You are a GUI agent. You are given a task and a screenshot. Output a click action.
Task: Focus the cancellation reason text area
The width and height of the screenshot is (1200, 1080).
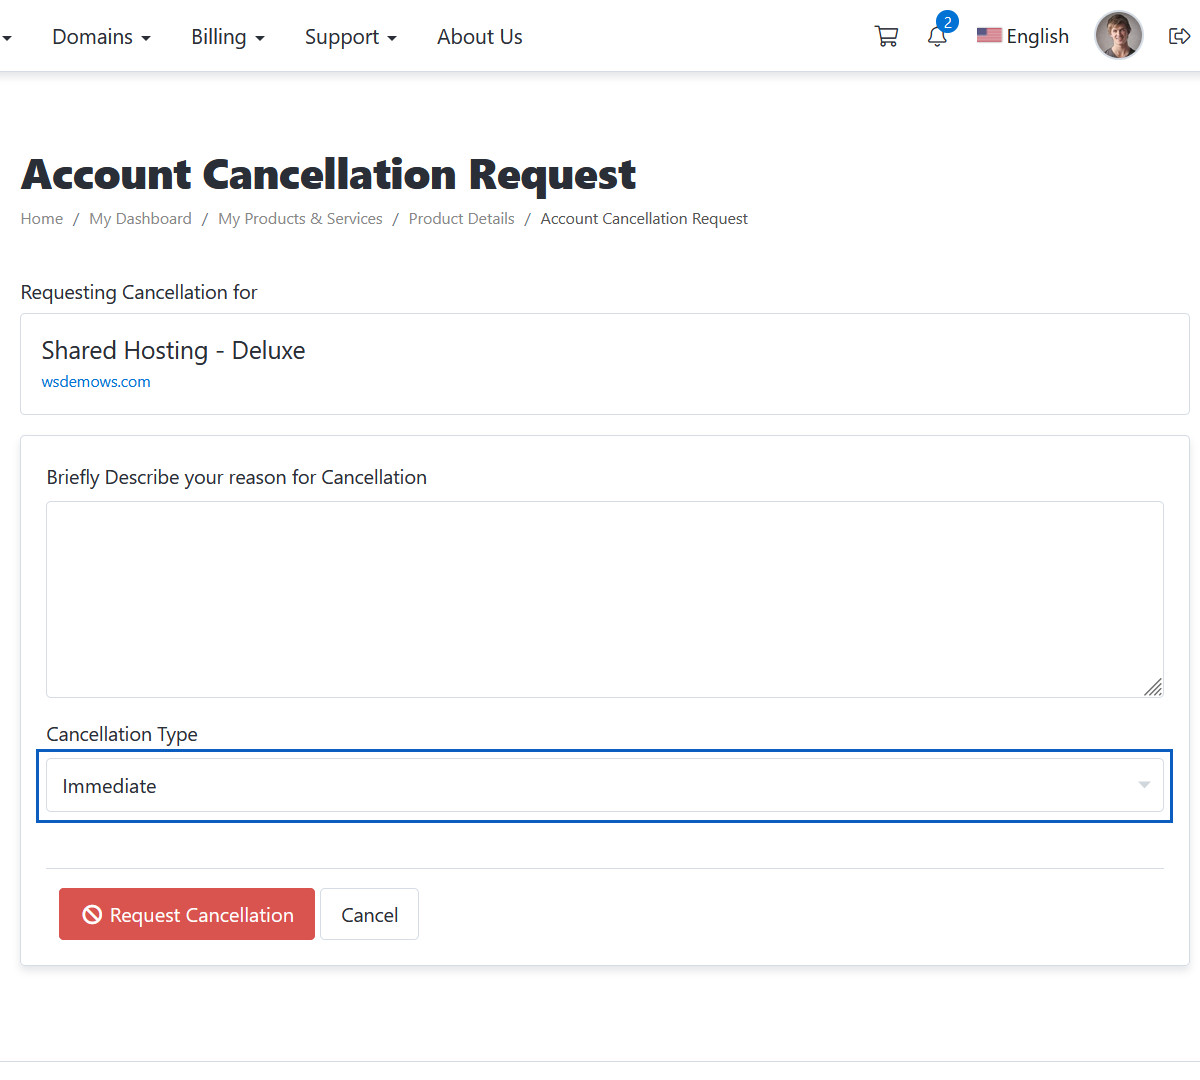point(604,599)
